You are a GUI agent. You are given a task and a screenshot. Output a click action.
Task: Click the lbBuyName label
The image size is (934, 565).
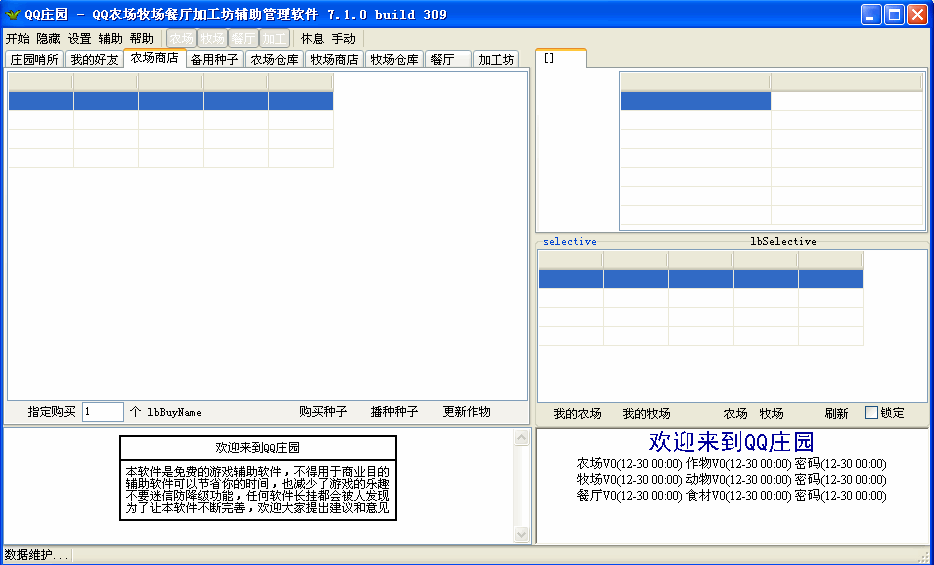(x=175, y=412)
